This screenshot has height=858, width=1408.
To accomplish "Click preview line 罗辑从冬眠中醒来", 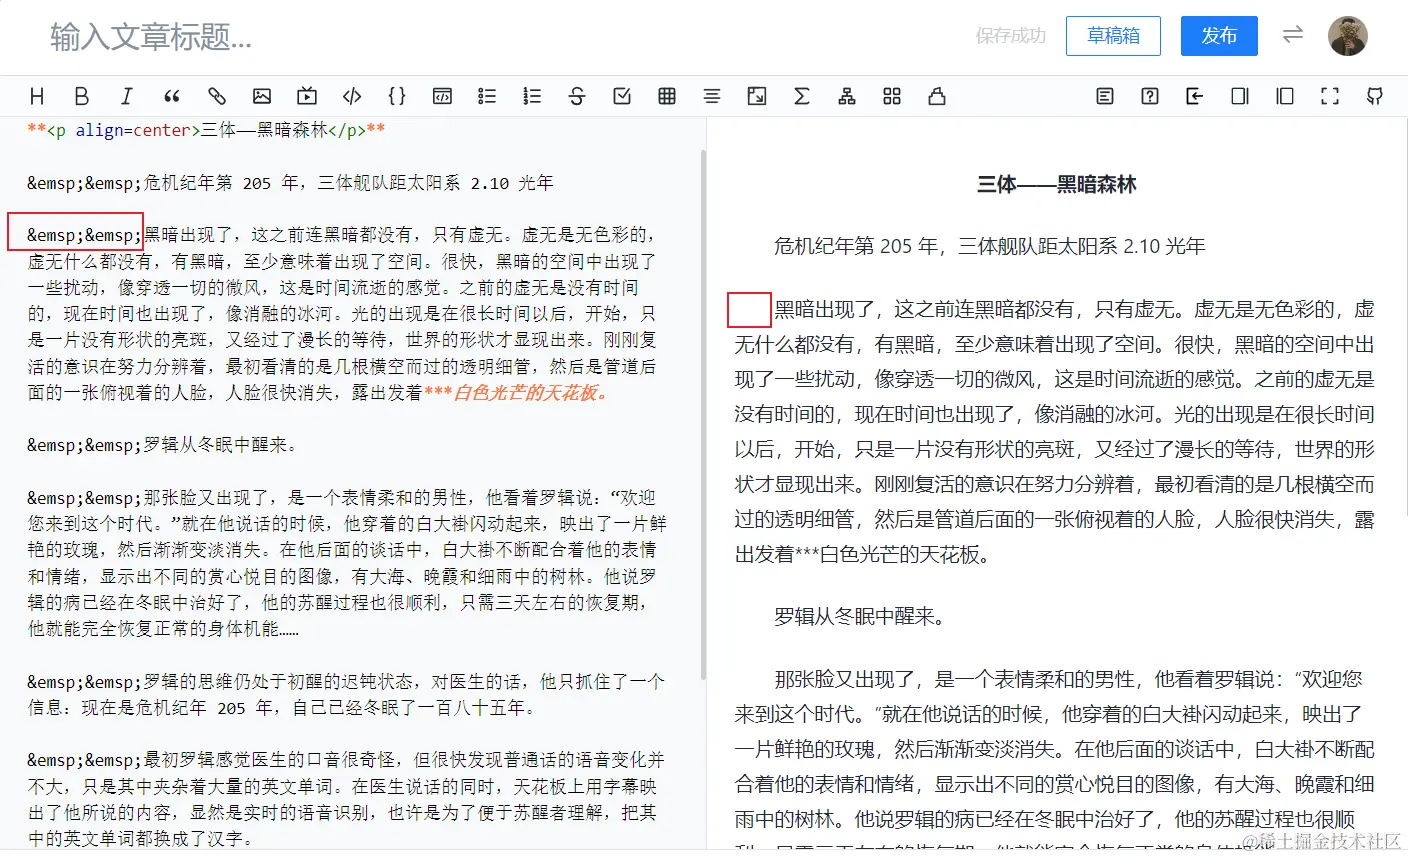I will [x=860, y=616].
